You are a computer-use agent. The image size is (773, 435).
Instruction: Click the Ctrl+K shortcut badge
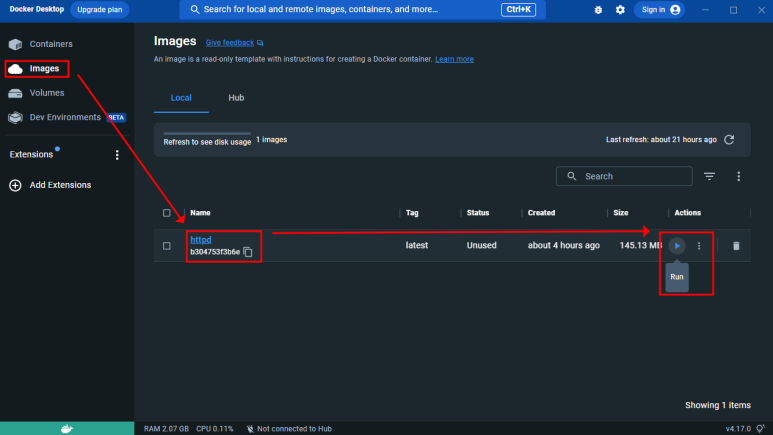point(518,9)
